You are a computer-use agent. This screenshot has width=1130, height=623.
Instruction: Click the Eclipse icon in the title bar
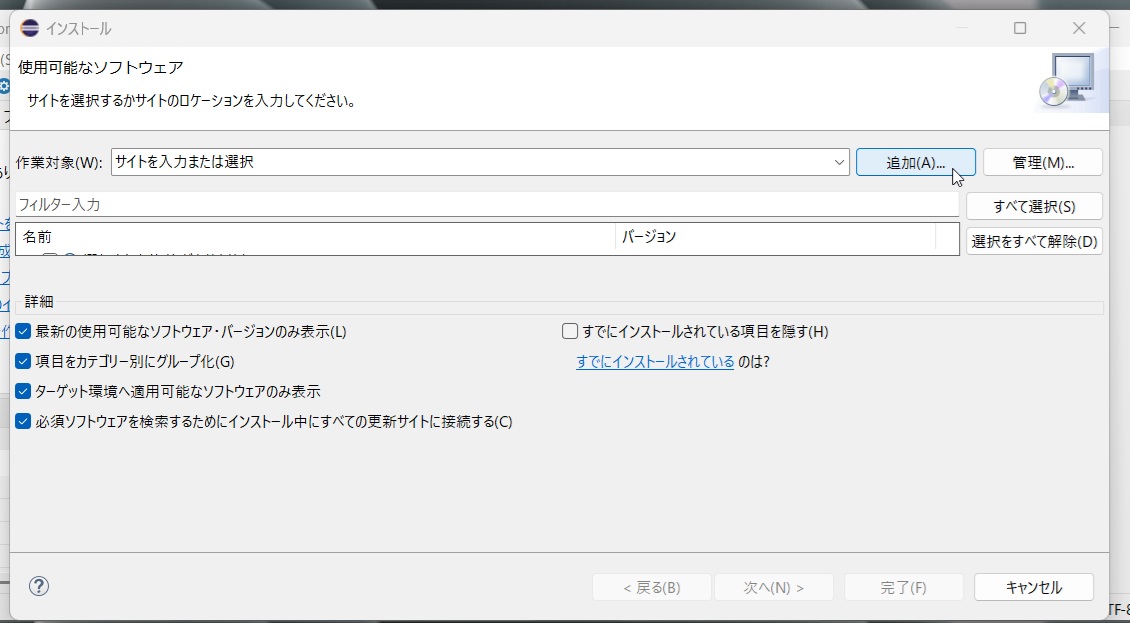point(30,28)
